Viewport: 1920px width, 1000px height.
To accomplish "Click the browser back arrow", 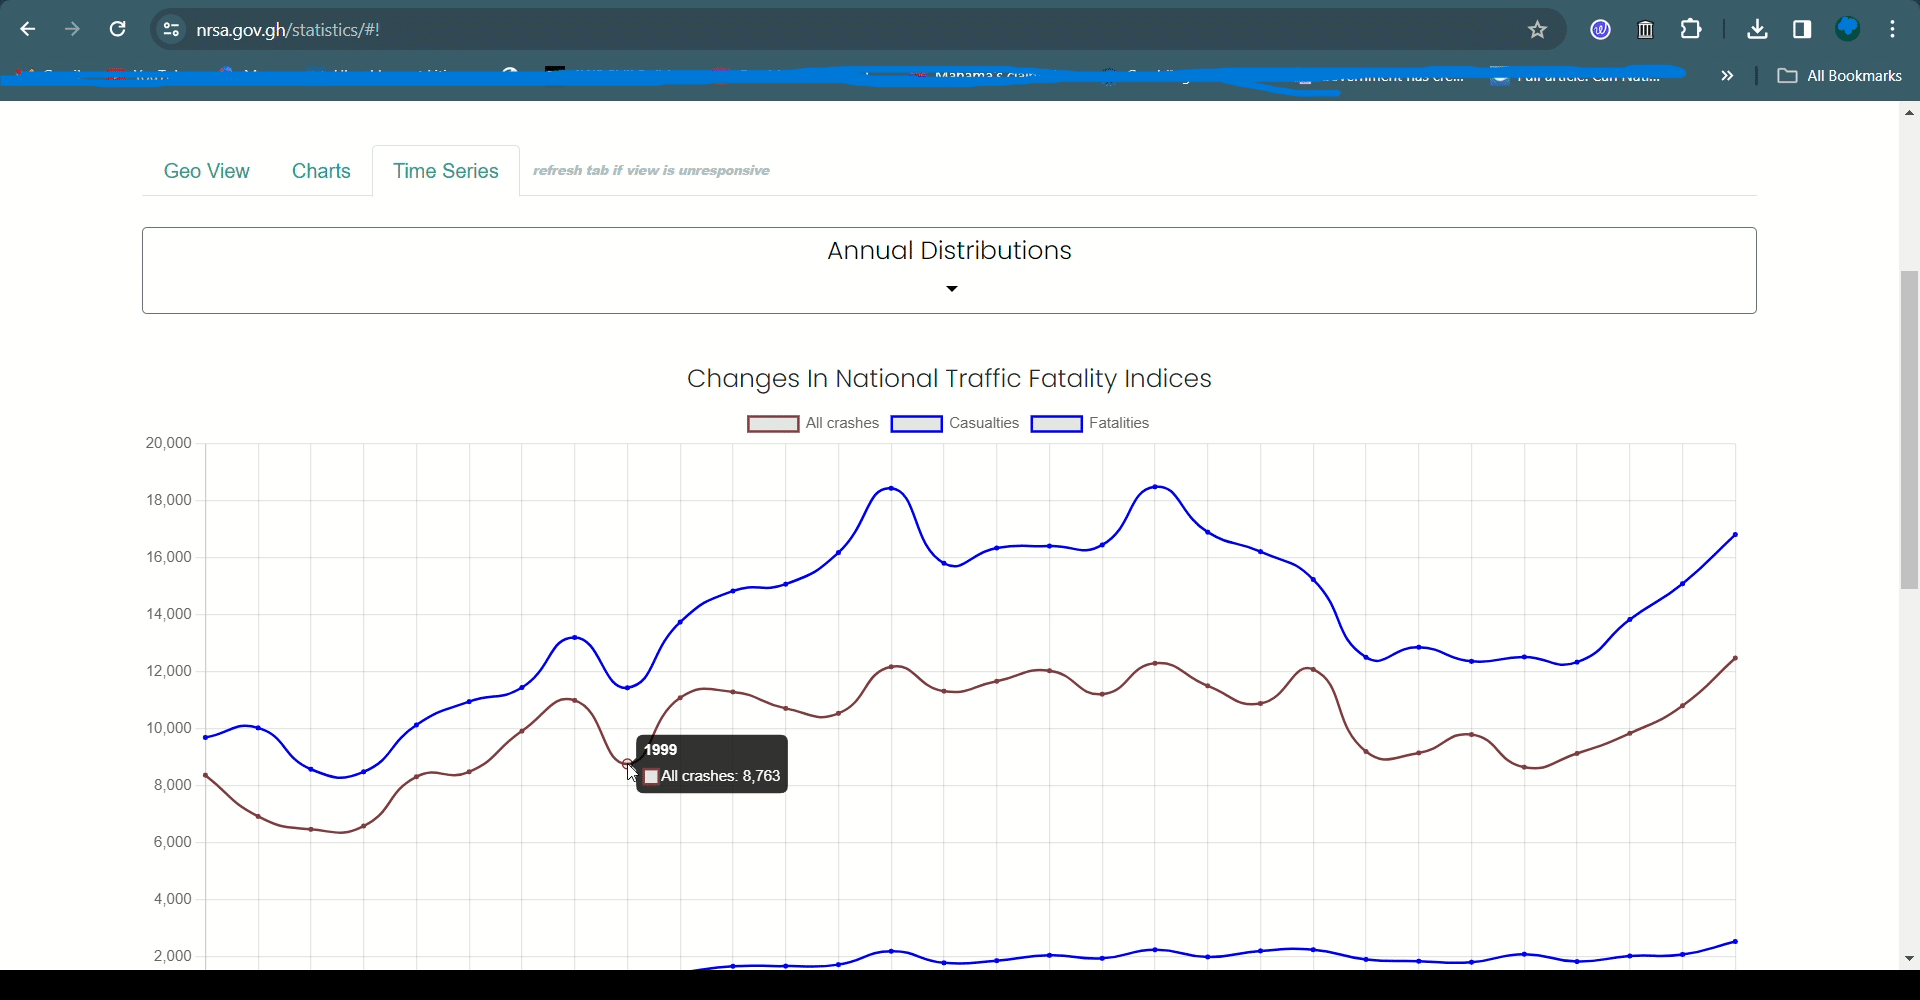I will [27, 30].
